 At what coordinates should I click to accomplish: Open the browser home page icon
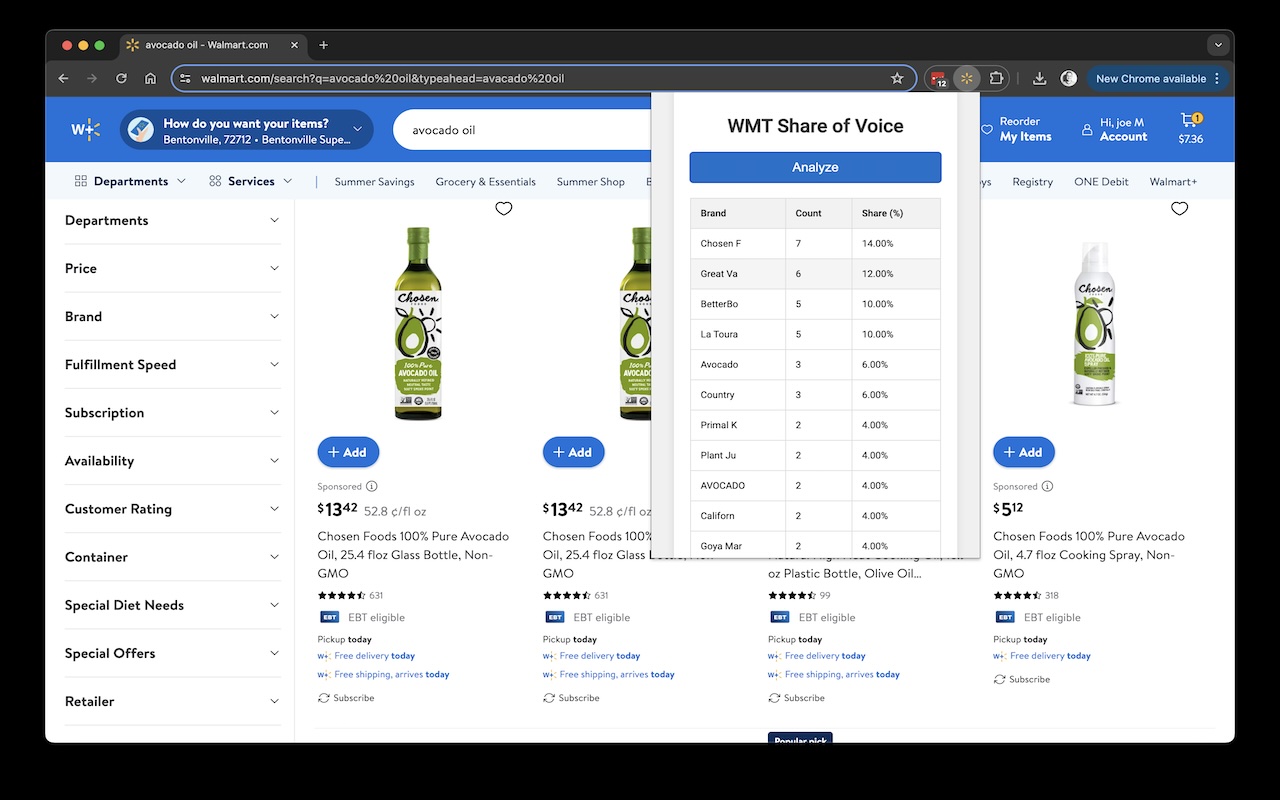(x=150, y=78)
